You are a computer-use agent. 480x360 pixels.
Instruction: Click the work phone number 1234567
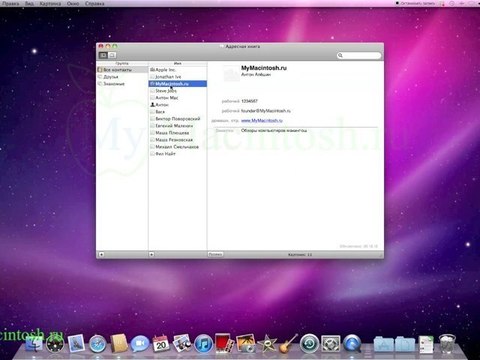249,101
